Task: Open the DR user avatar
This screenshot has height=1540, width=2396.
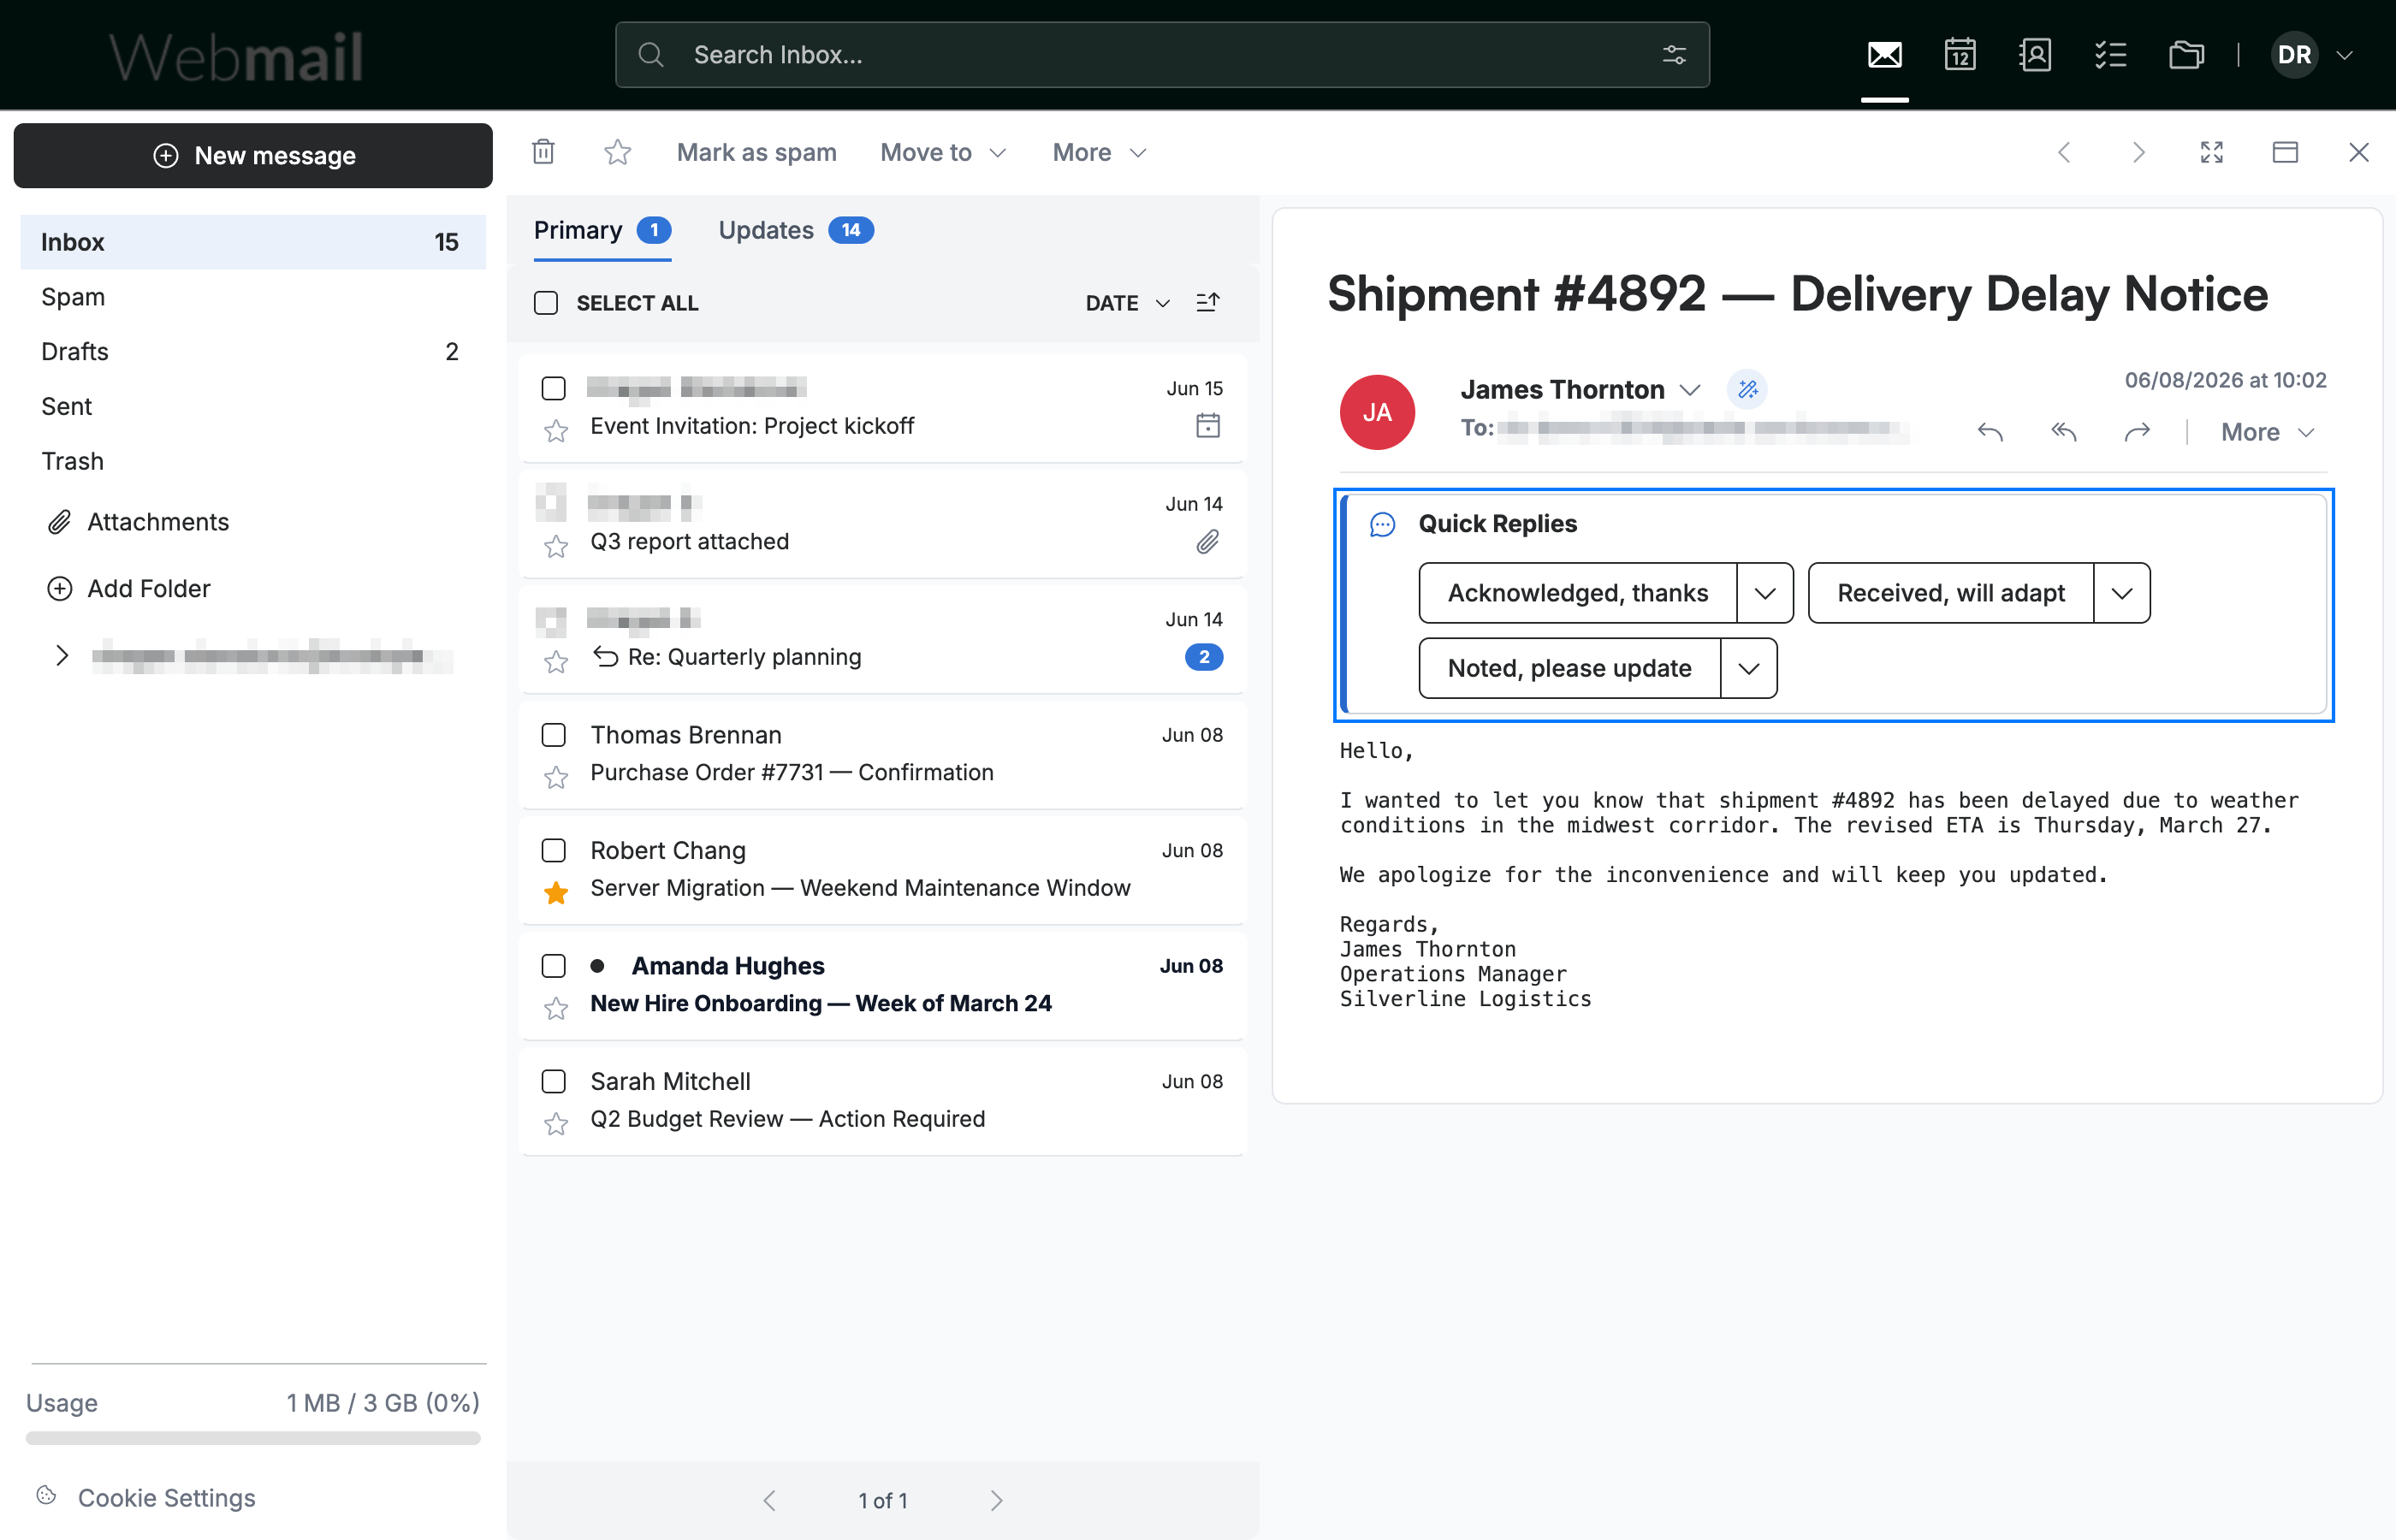Action: (x=2294, y=55)
